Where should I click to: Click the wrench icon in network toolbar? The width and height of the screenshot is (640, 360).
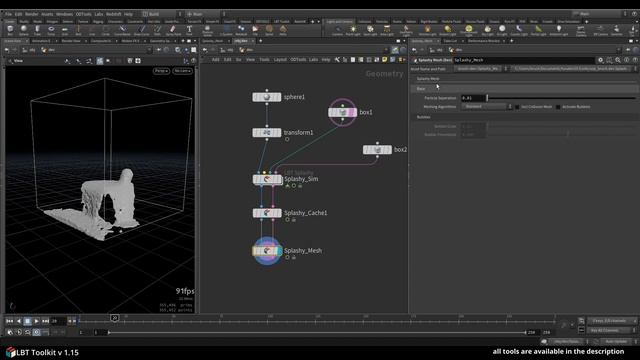[337, 60]
